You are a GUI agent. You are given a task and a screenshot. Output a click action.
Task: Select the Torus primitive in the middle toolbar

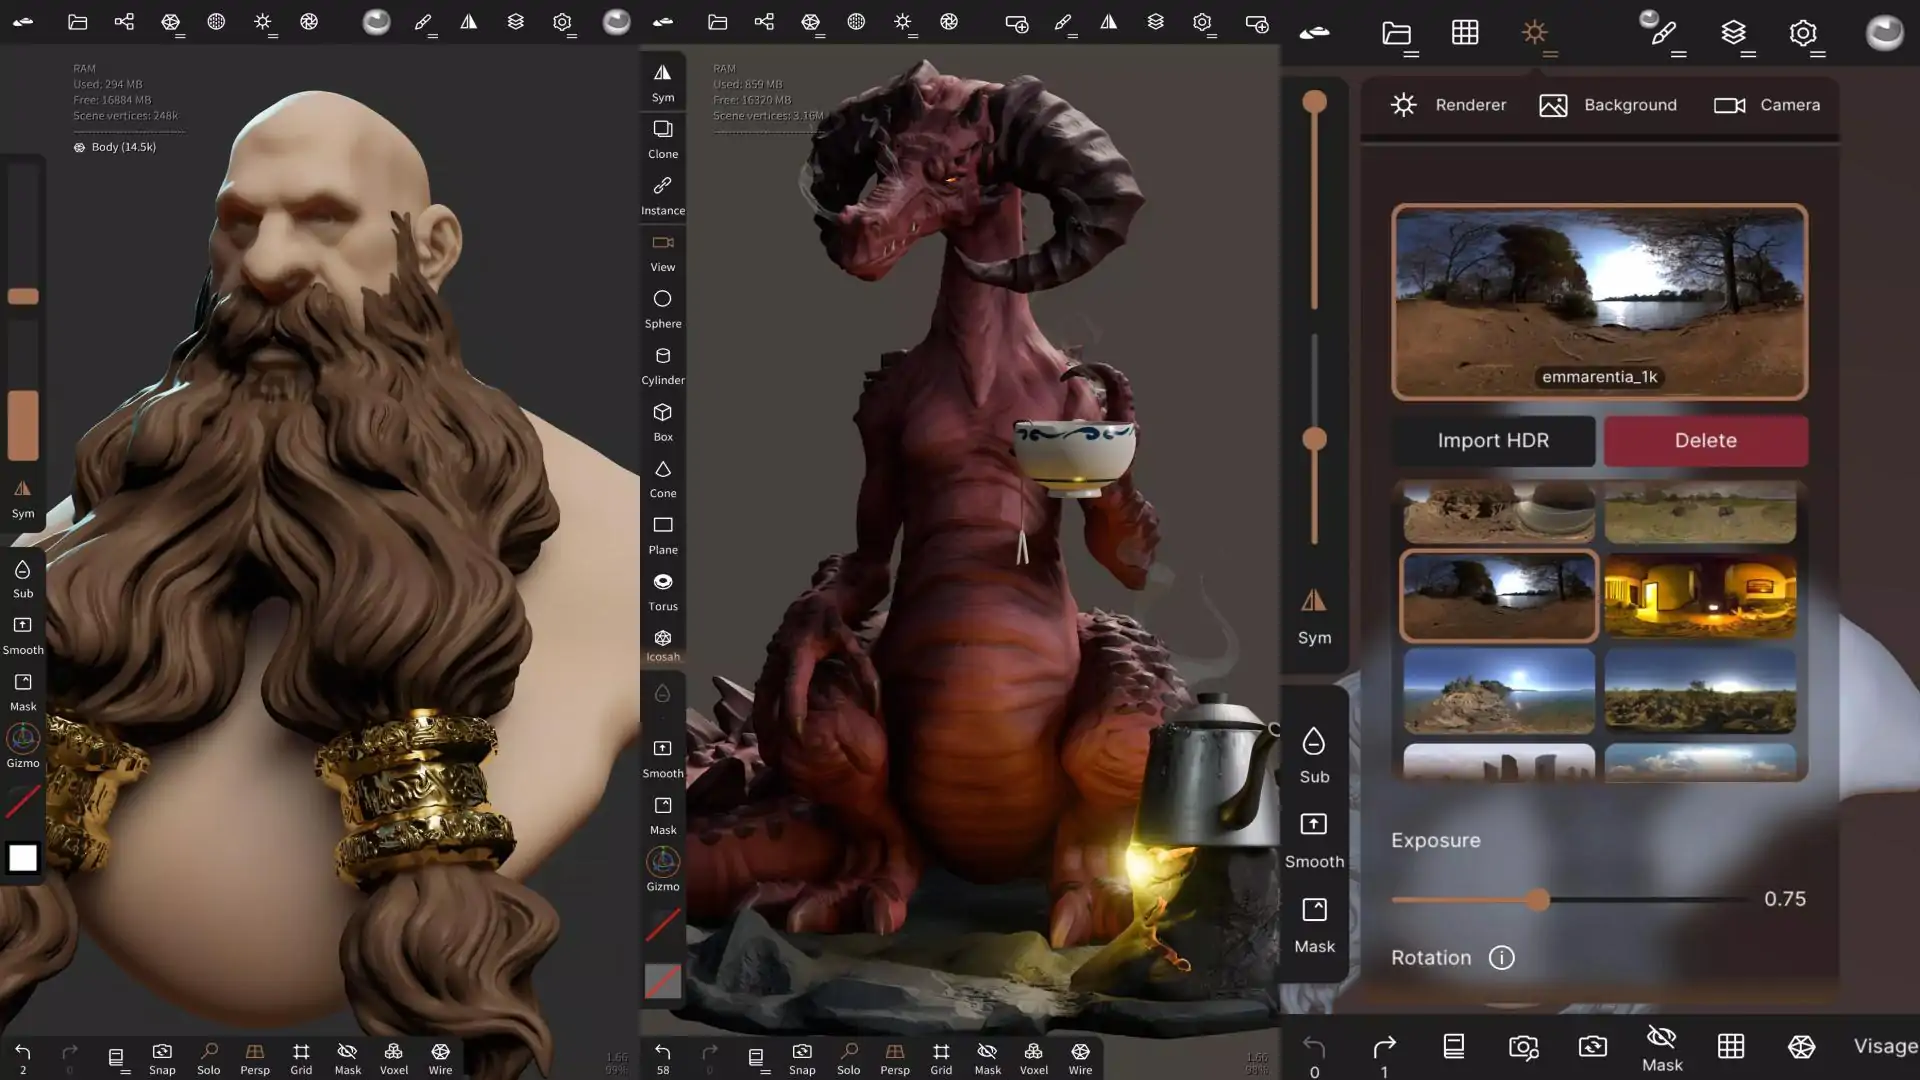click(662, 590)
